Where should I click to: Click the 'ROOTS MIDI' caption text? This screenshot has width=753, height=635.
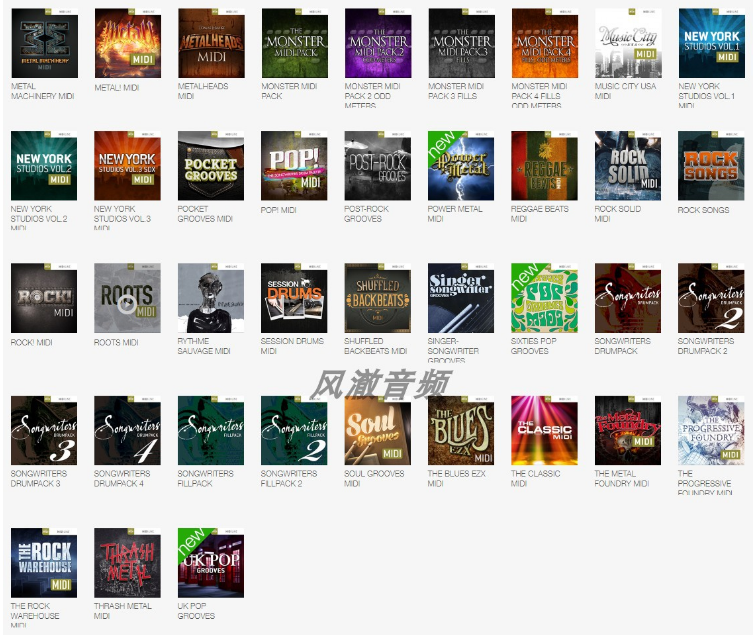click(x=116, y=342)
